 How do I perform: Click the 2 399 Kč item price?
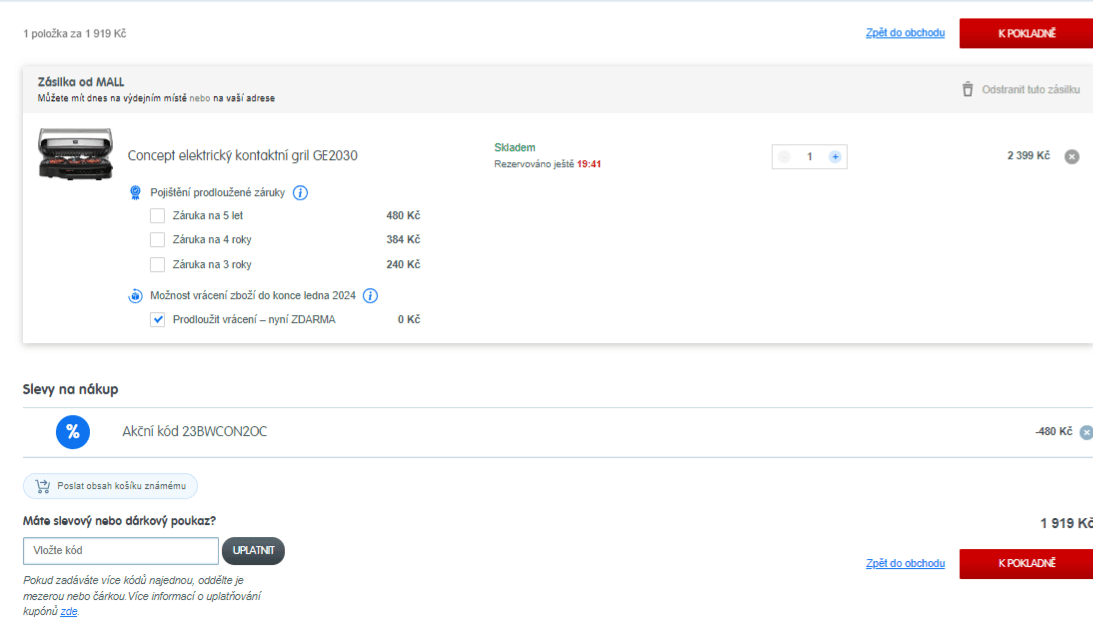tap(1028, 155)
